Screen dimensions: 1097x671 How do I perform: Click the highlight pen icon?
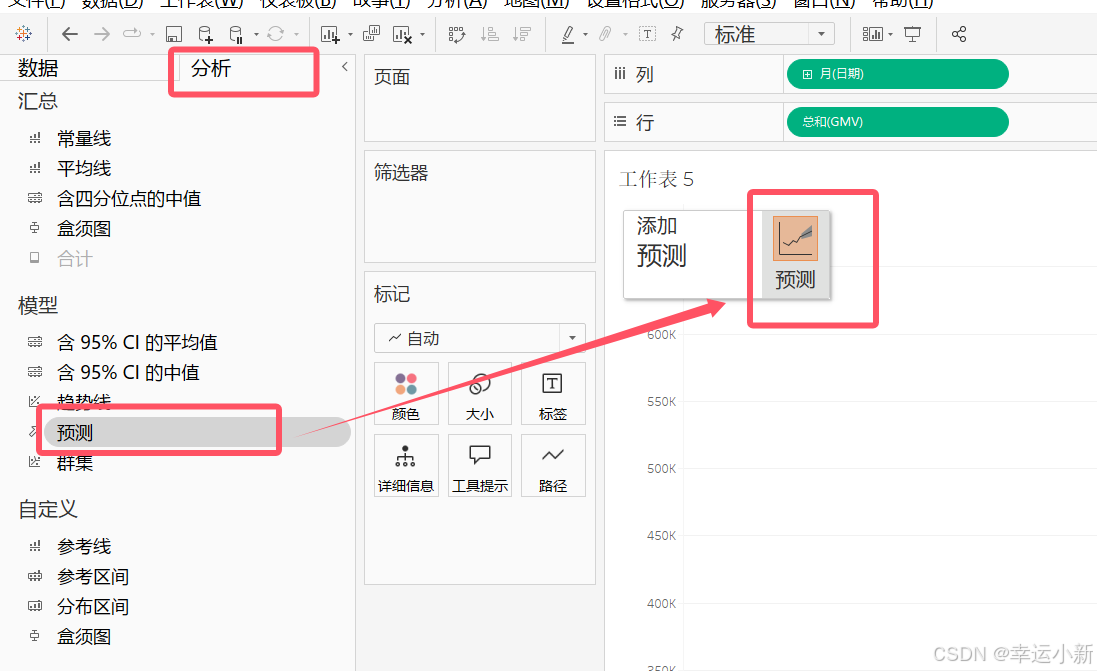(568, 34)
